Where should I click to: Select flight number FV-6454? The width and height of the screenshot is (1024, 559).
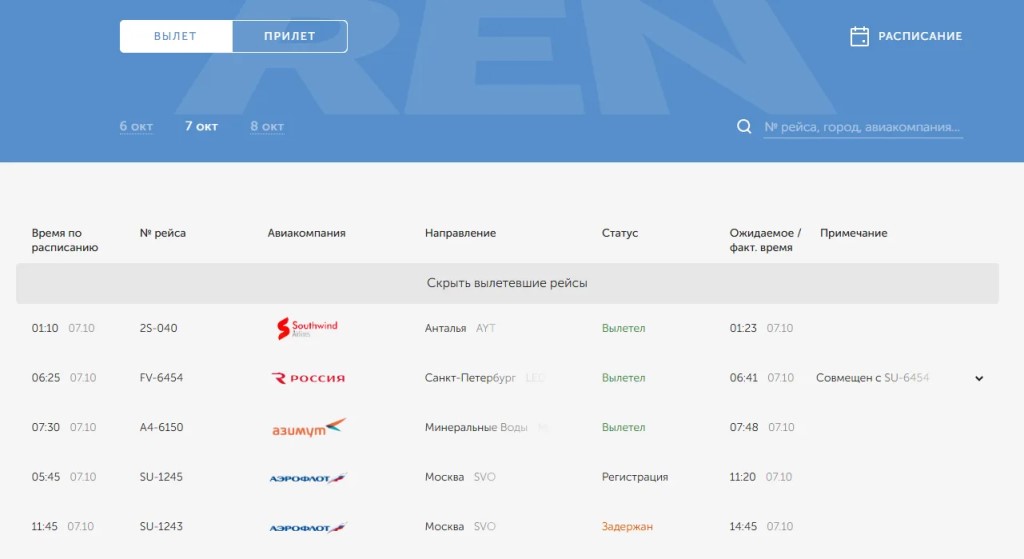(x=161, y=377)
